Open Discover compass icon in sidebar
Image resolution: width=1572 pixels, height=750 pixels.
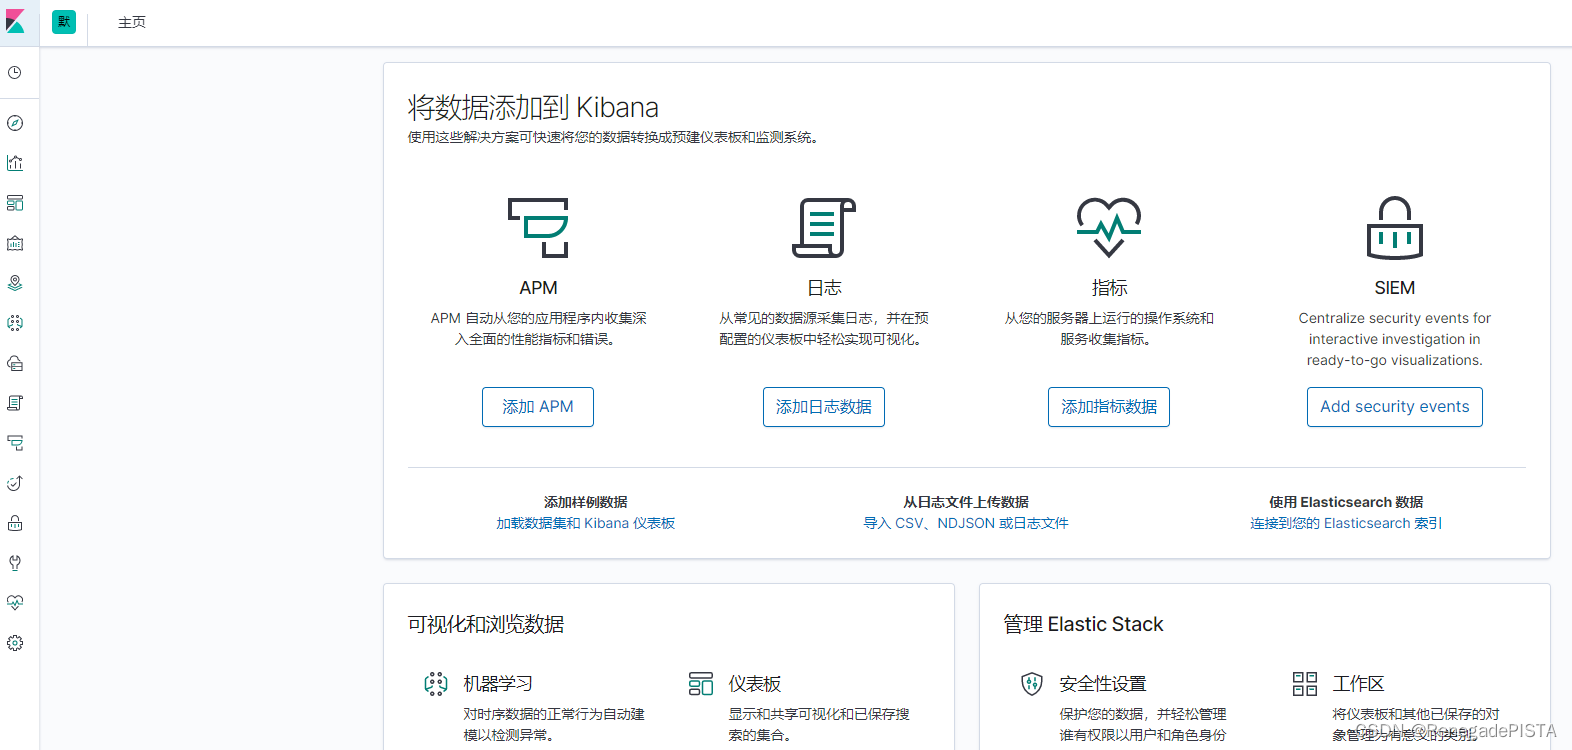(15, 123)
